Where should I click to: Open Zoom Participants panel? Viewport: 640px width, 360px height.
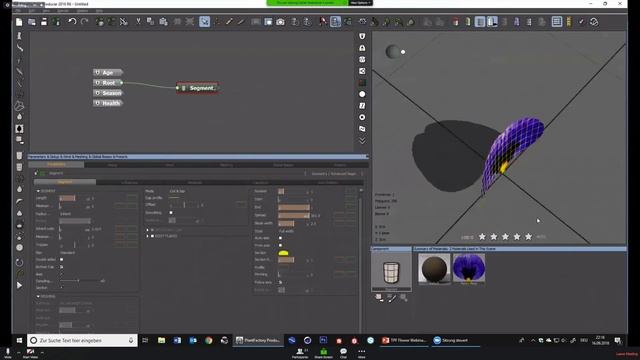(x=300, y=353)
